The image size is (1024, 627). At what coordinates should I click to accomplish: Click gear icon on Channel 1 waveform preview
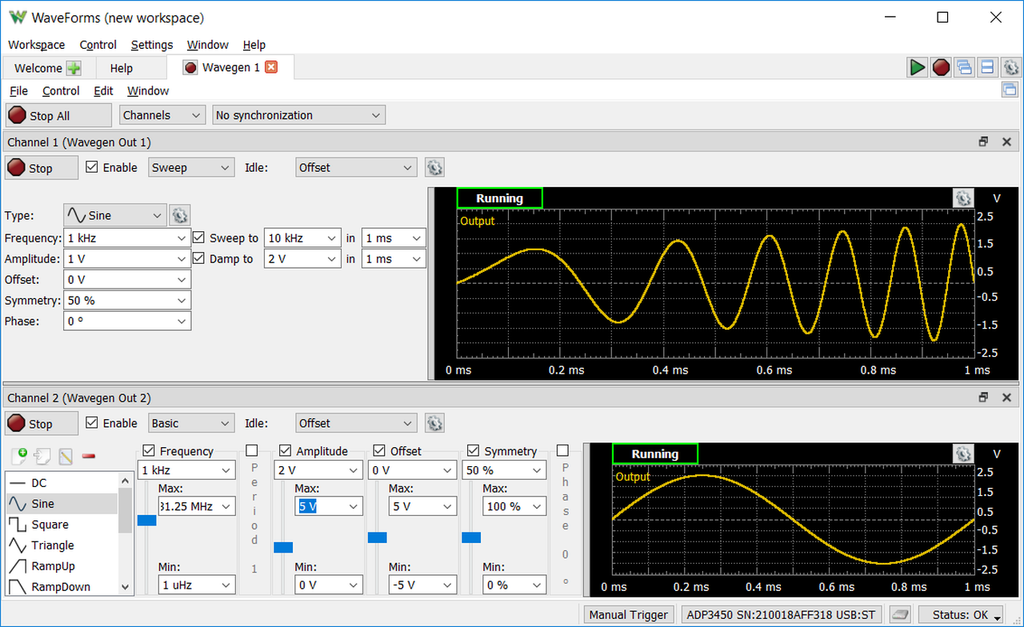click(x=962, y=199)
